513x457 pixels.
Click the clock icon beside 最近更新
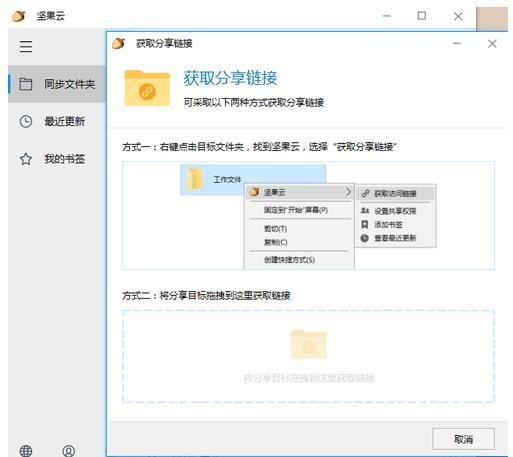[x=26, y=121]
